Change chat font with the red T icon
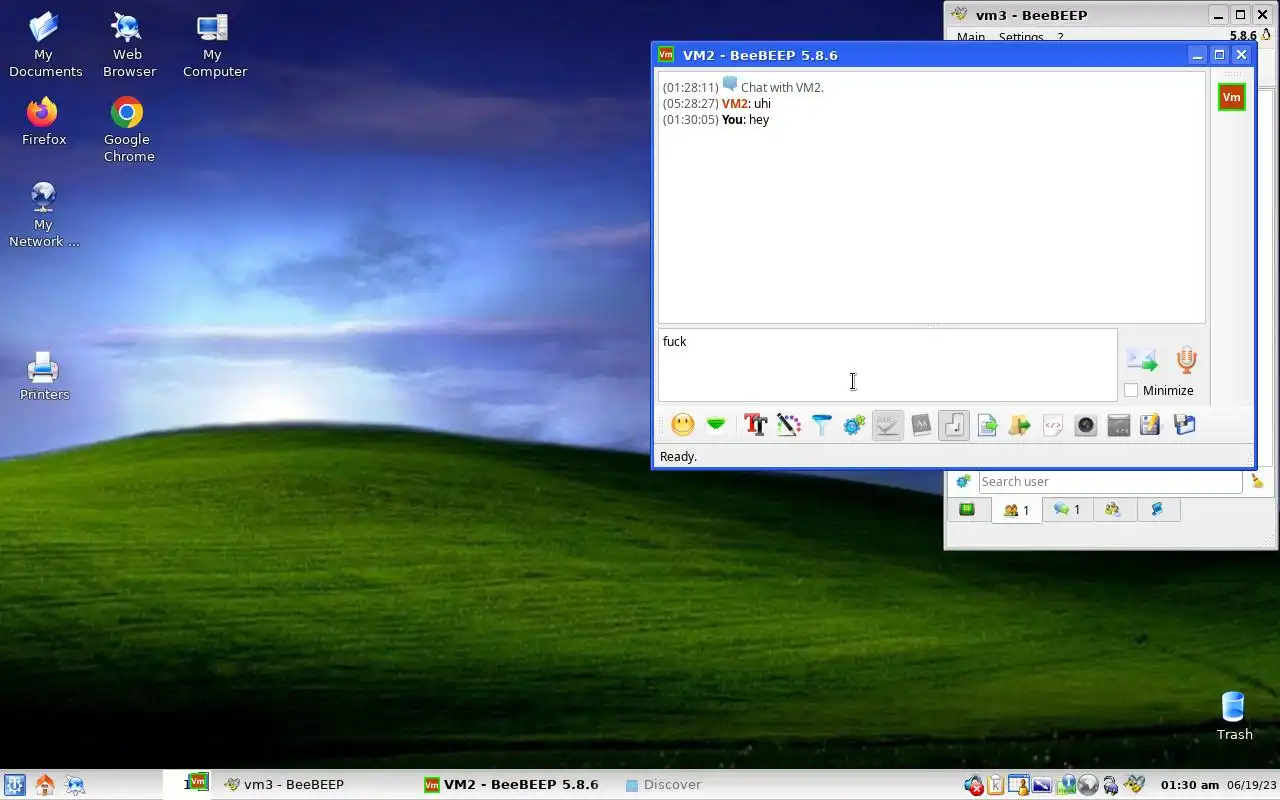Image resolution: width=1280 pixels, height=800 pixels. 756,425
